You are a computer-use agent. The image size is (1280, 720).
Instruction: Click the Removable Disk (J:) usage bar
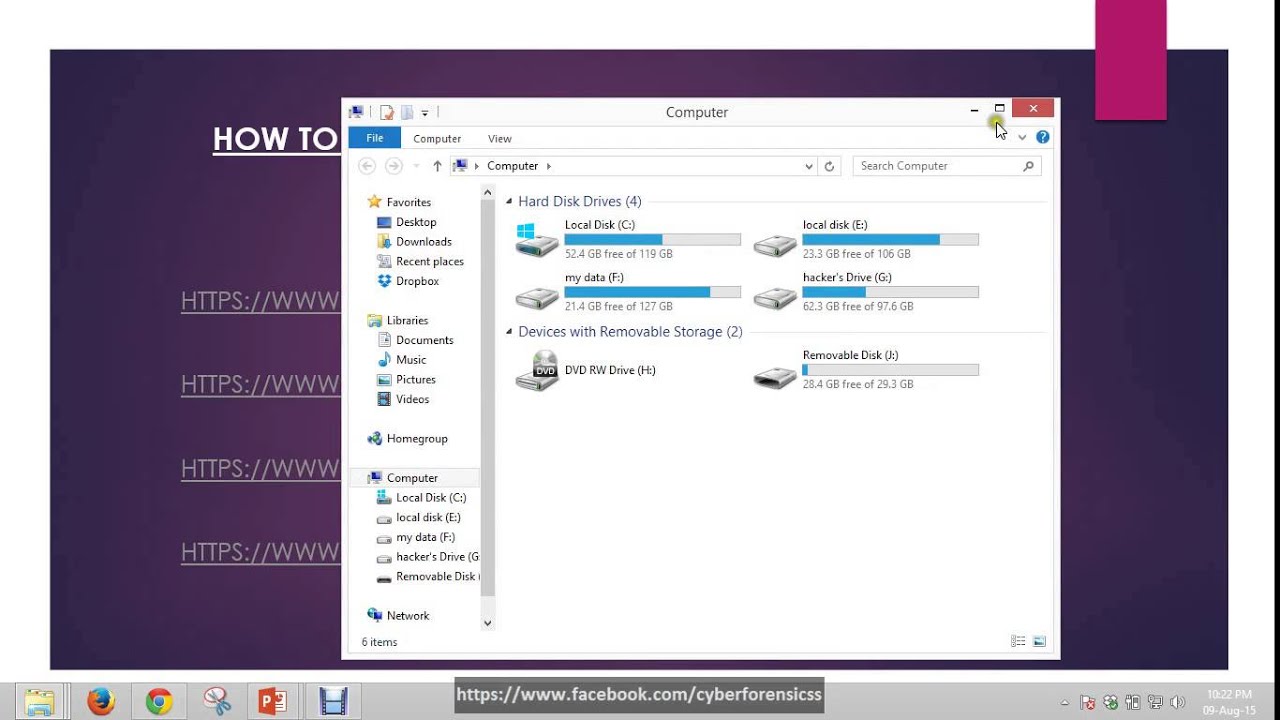tap(891, 370)
